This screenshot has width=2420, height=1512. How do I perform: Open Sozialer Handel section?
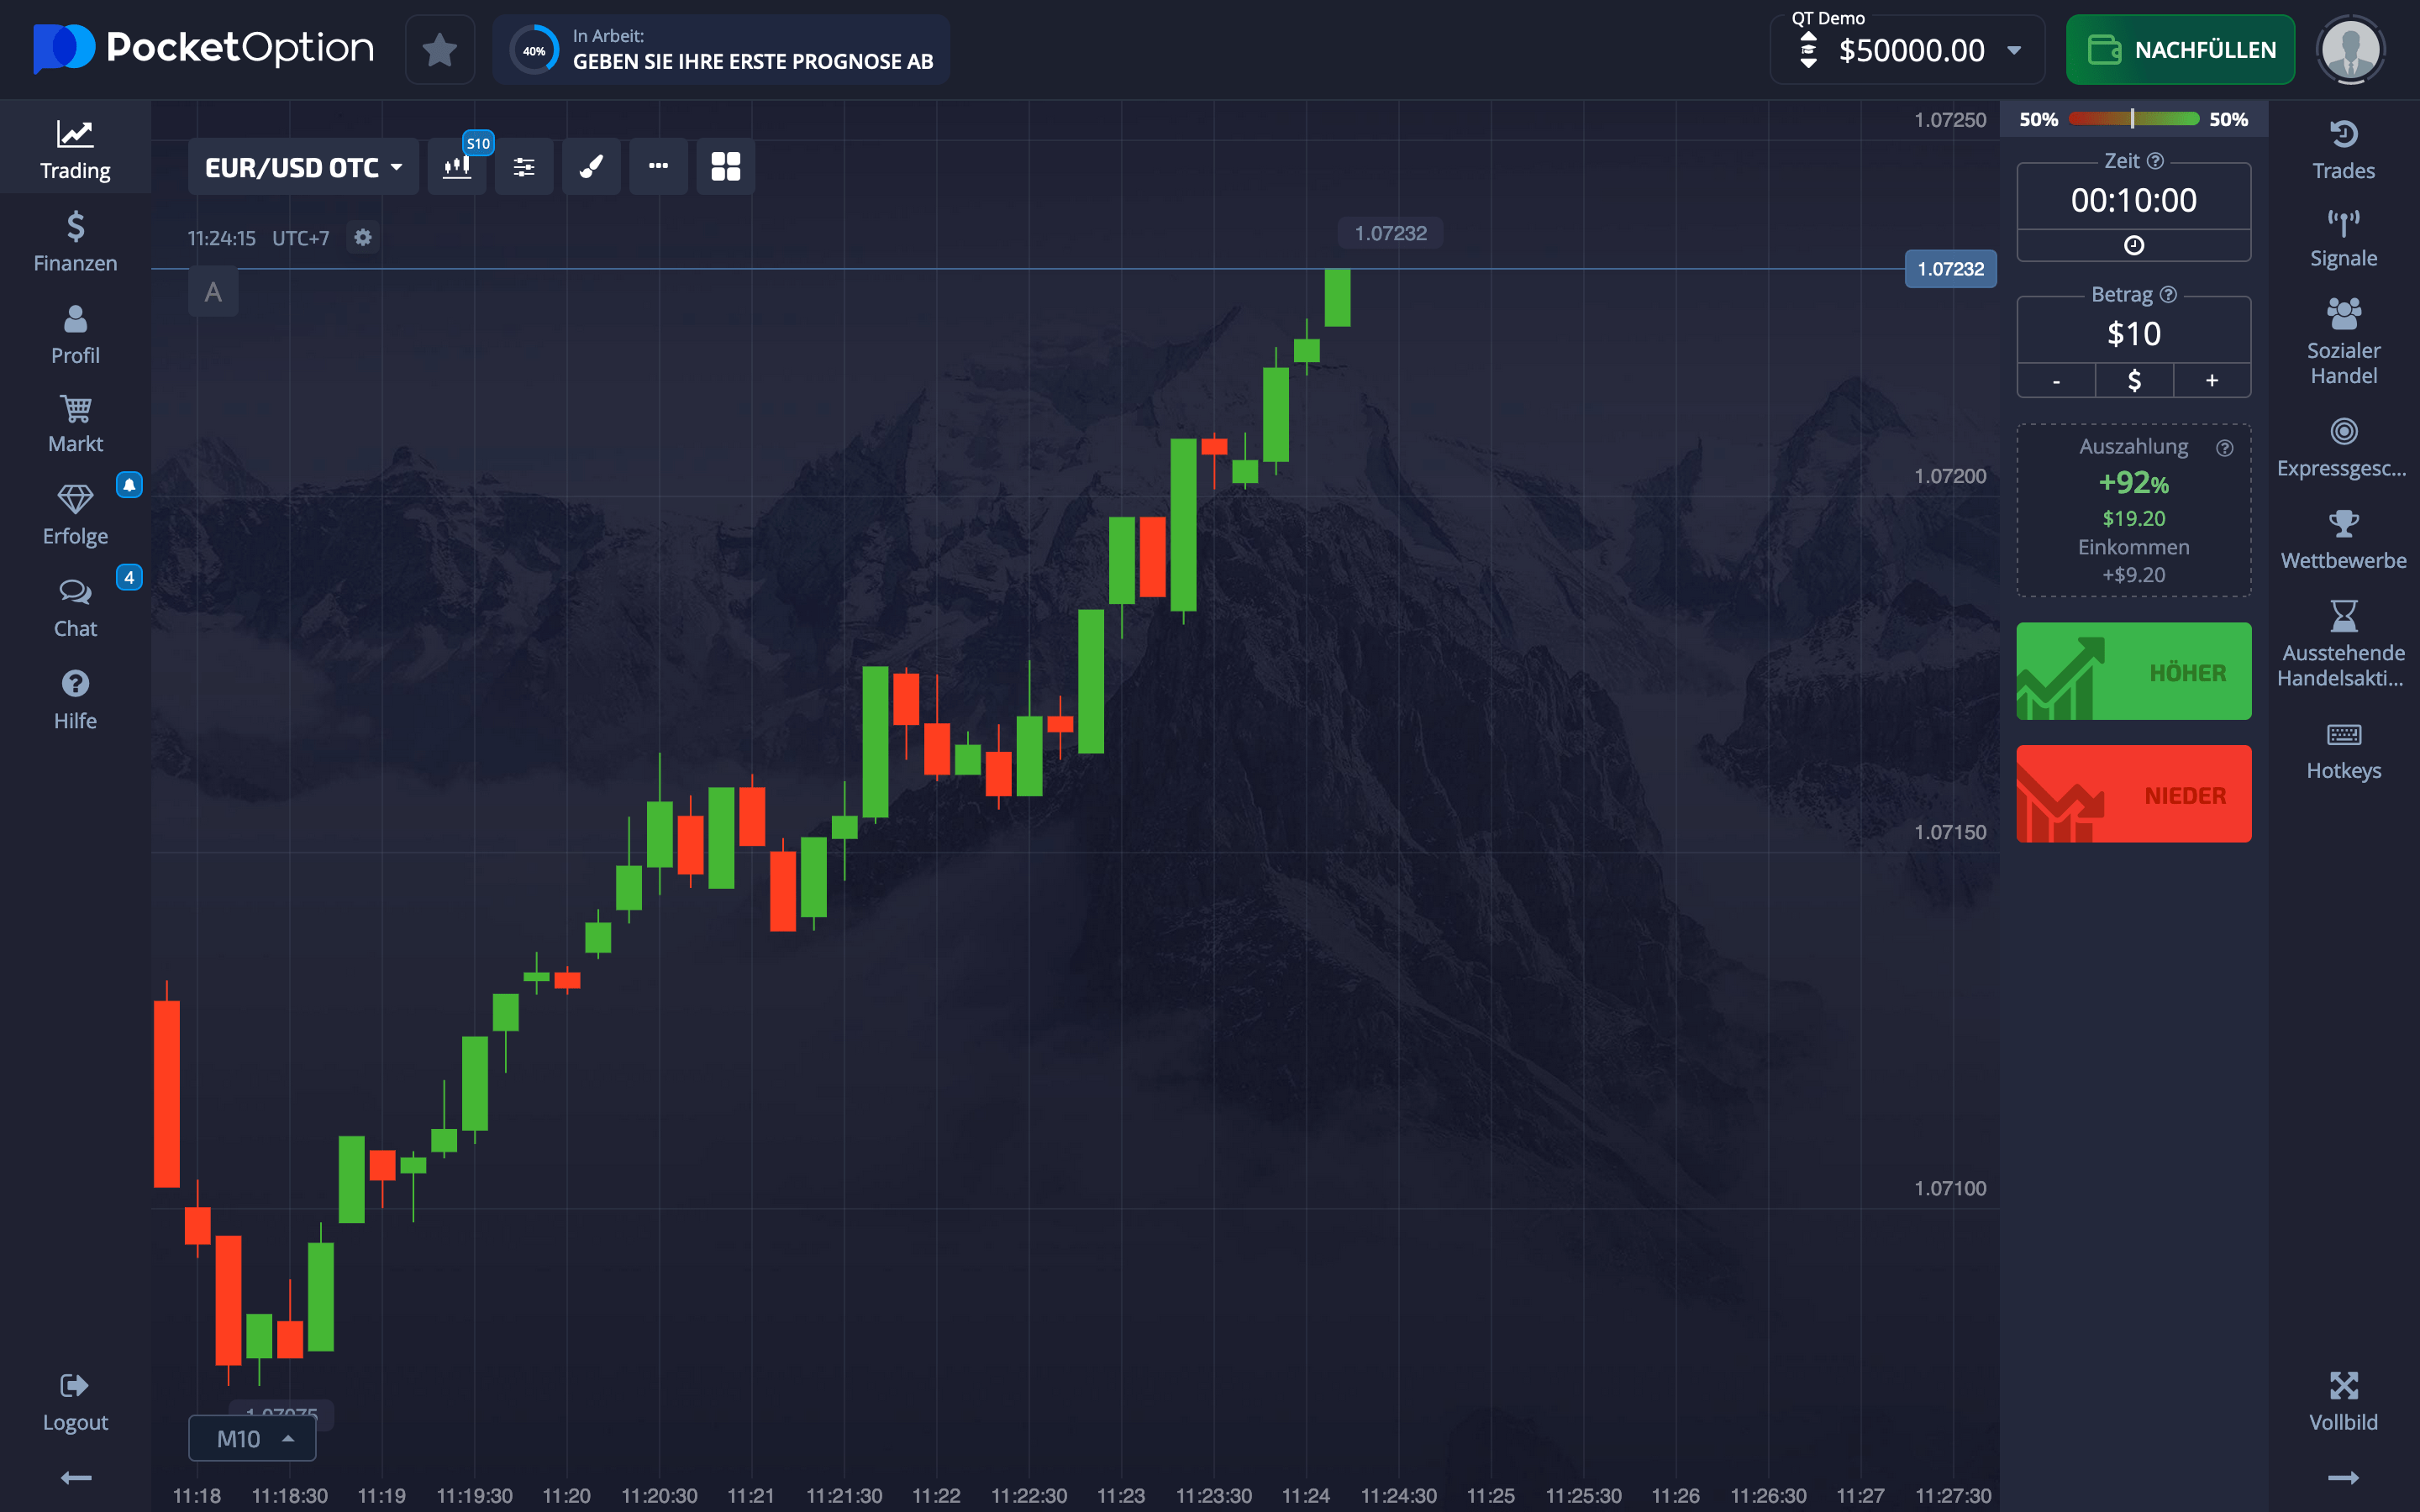(2343, 342)
